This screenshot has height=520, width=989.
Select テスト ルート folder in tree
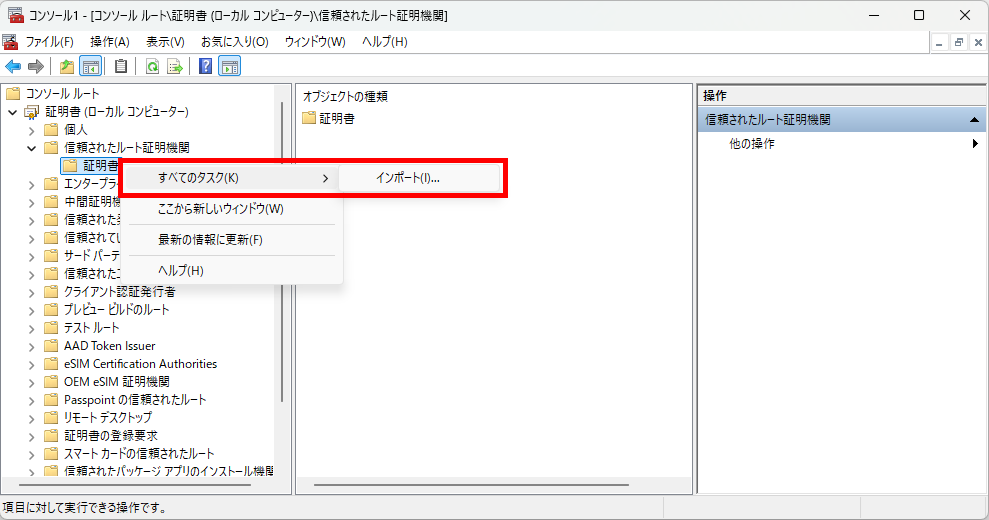(91, 328)
